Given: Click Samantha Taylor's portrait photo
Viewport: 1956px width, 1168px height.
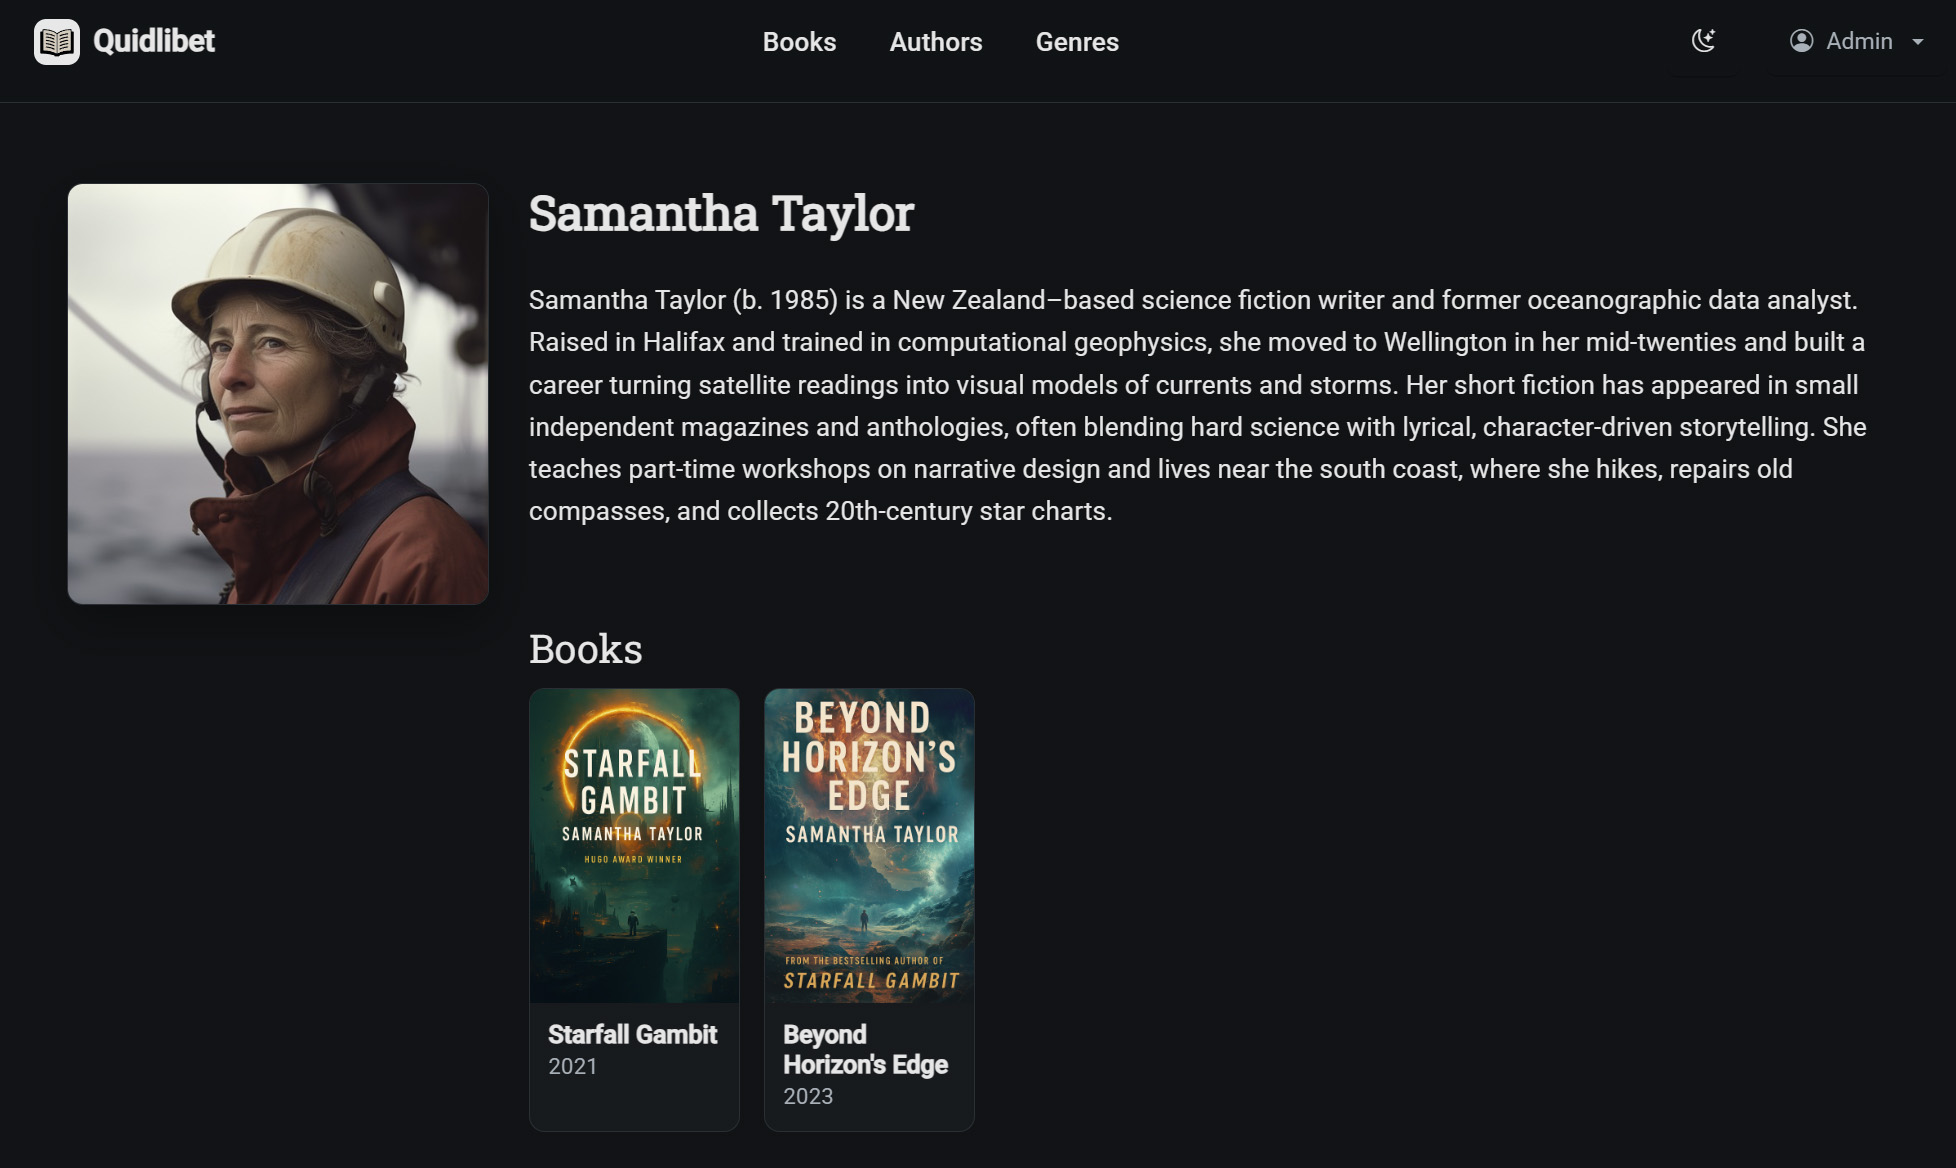Looking at the screenshot, I should (278, 394).
